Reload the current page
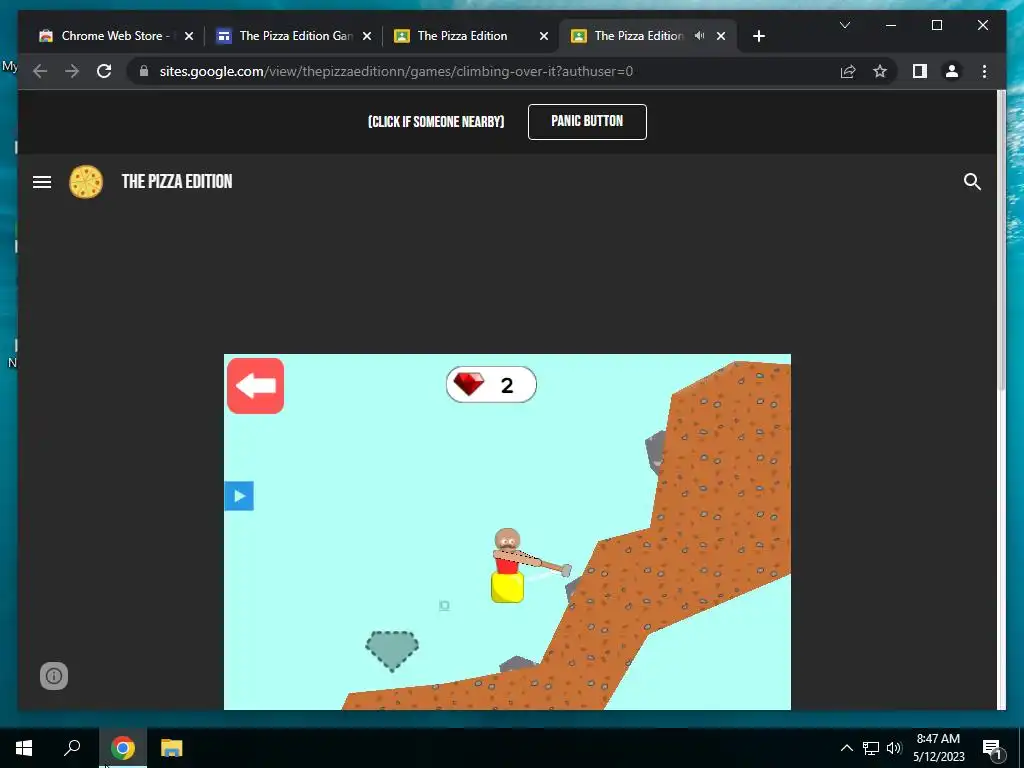Screen dimensions: 1024x768 coord(104,71)
